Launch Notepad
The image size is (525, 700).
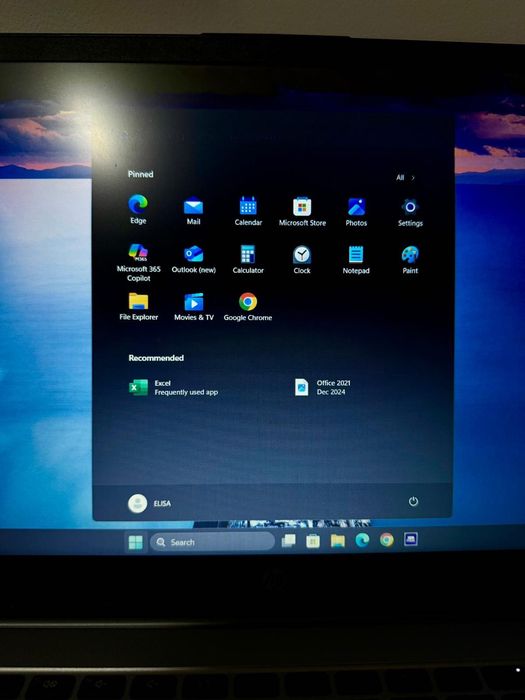coord(356,259)
